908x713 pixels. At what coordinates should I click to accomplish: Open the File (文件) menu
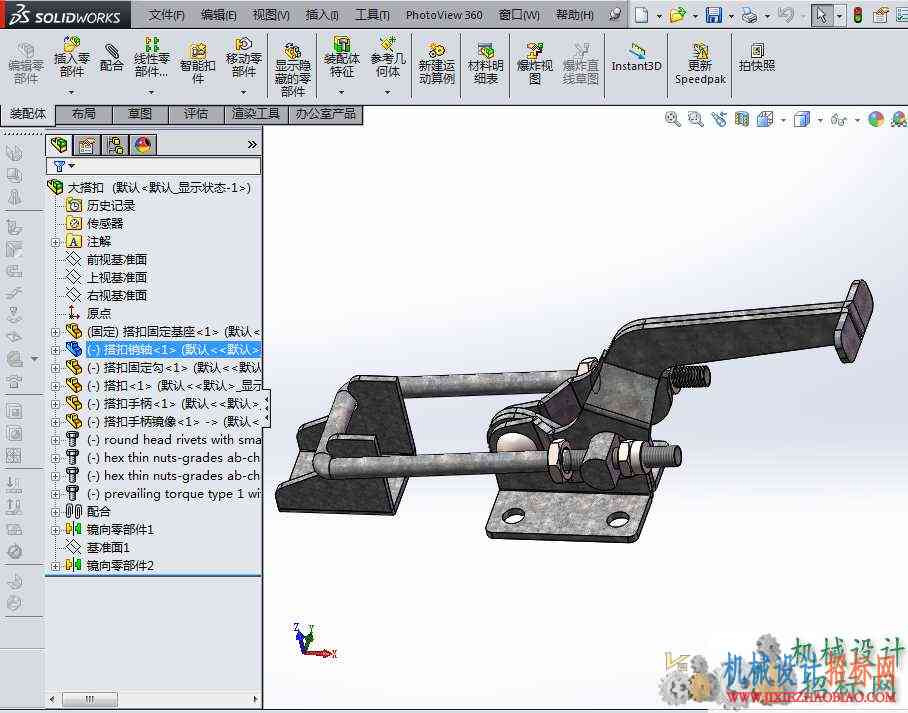(166, 15)
